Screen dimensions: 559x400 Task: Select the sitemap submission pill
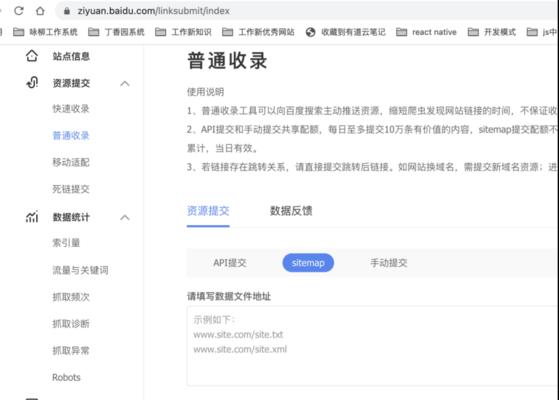tap(308, 263)
